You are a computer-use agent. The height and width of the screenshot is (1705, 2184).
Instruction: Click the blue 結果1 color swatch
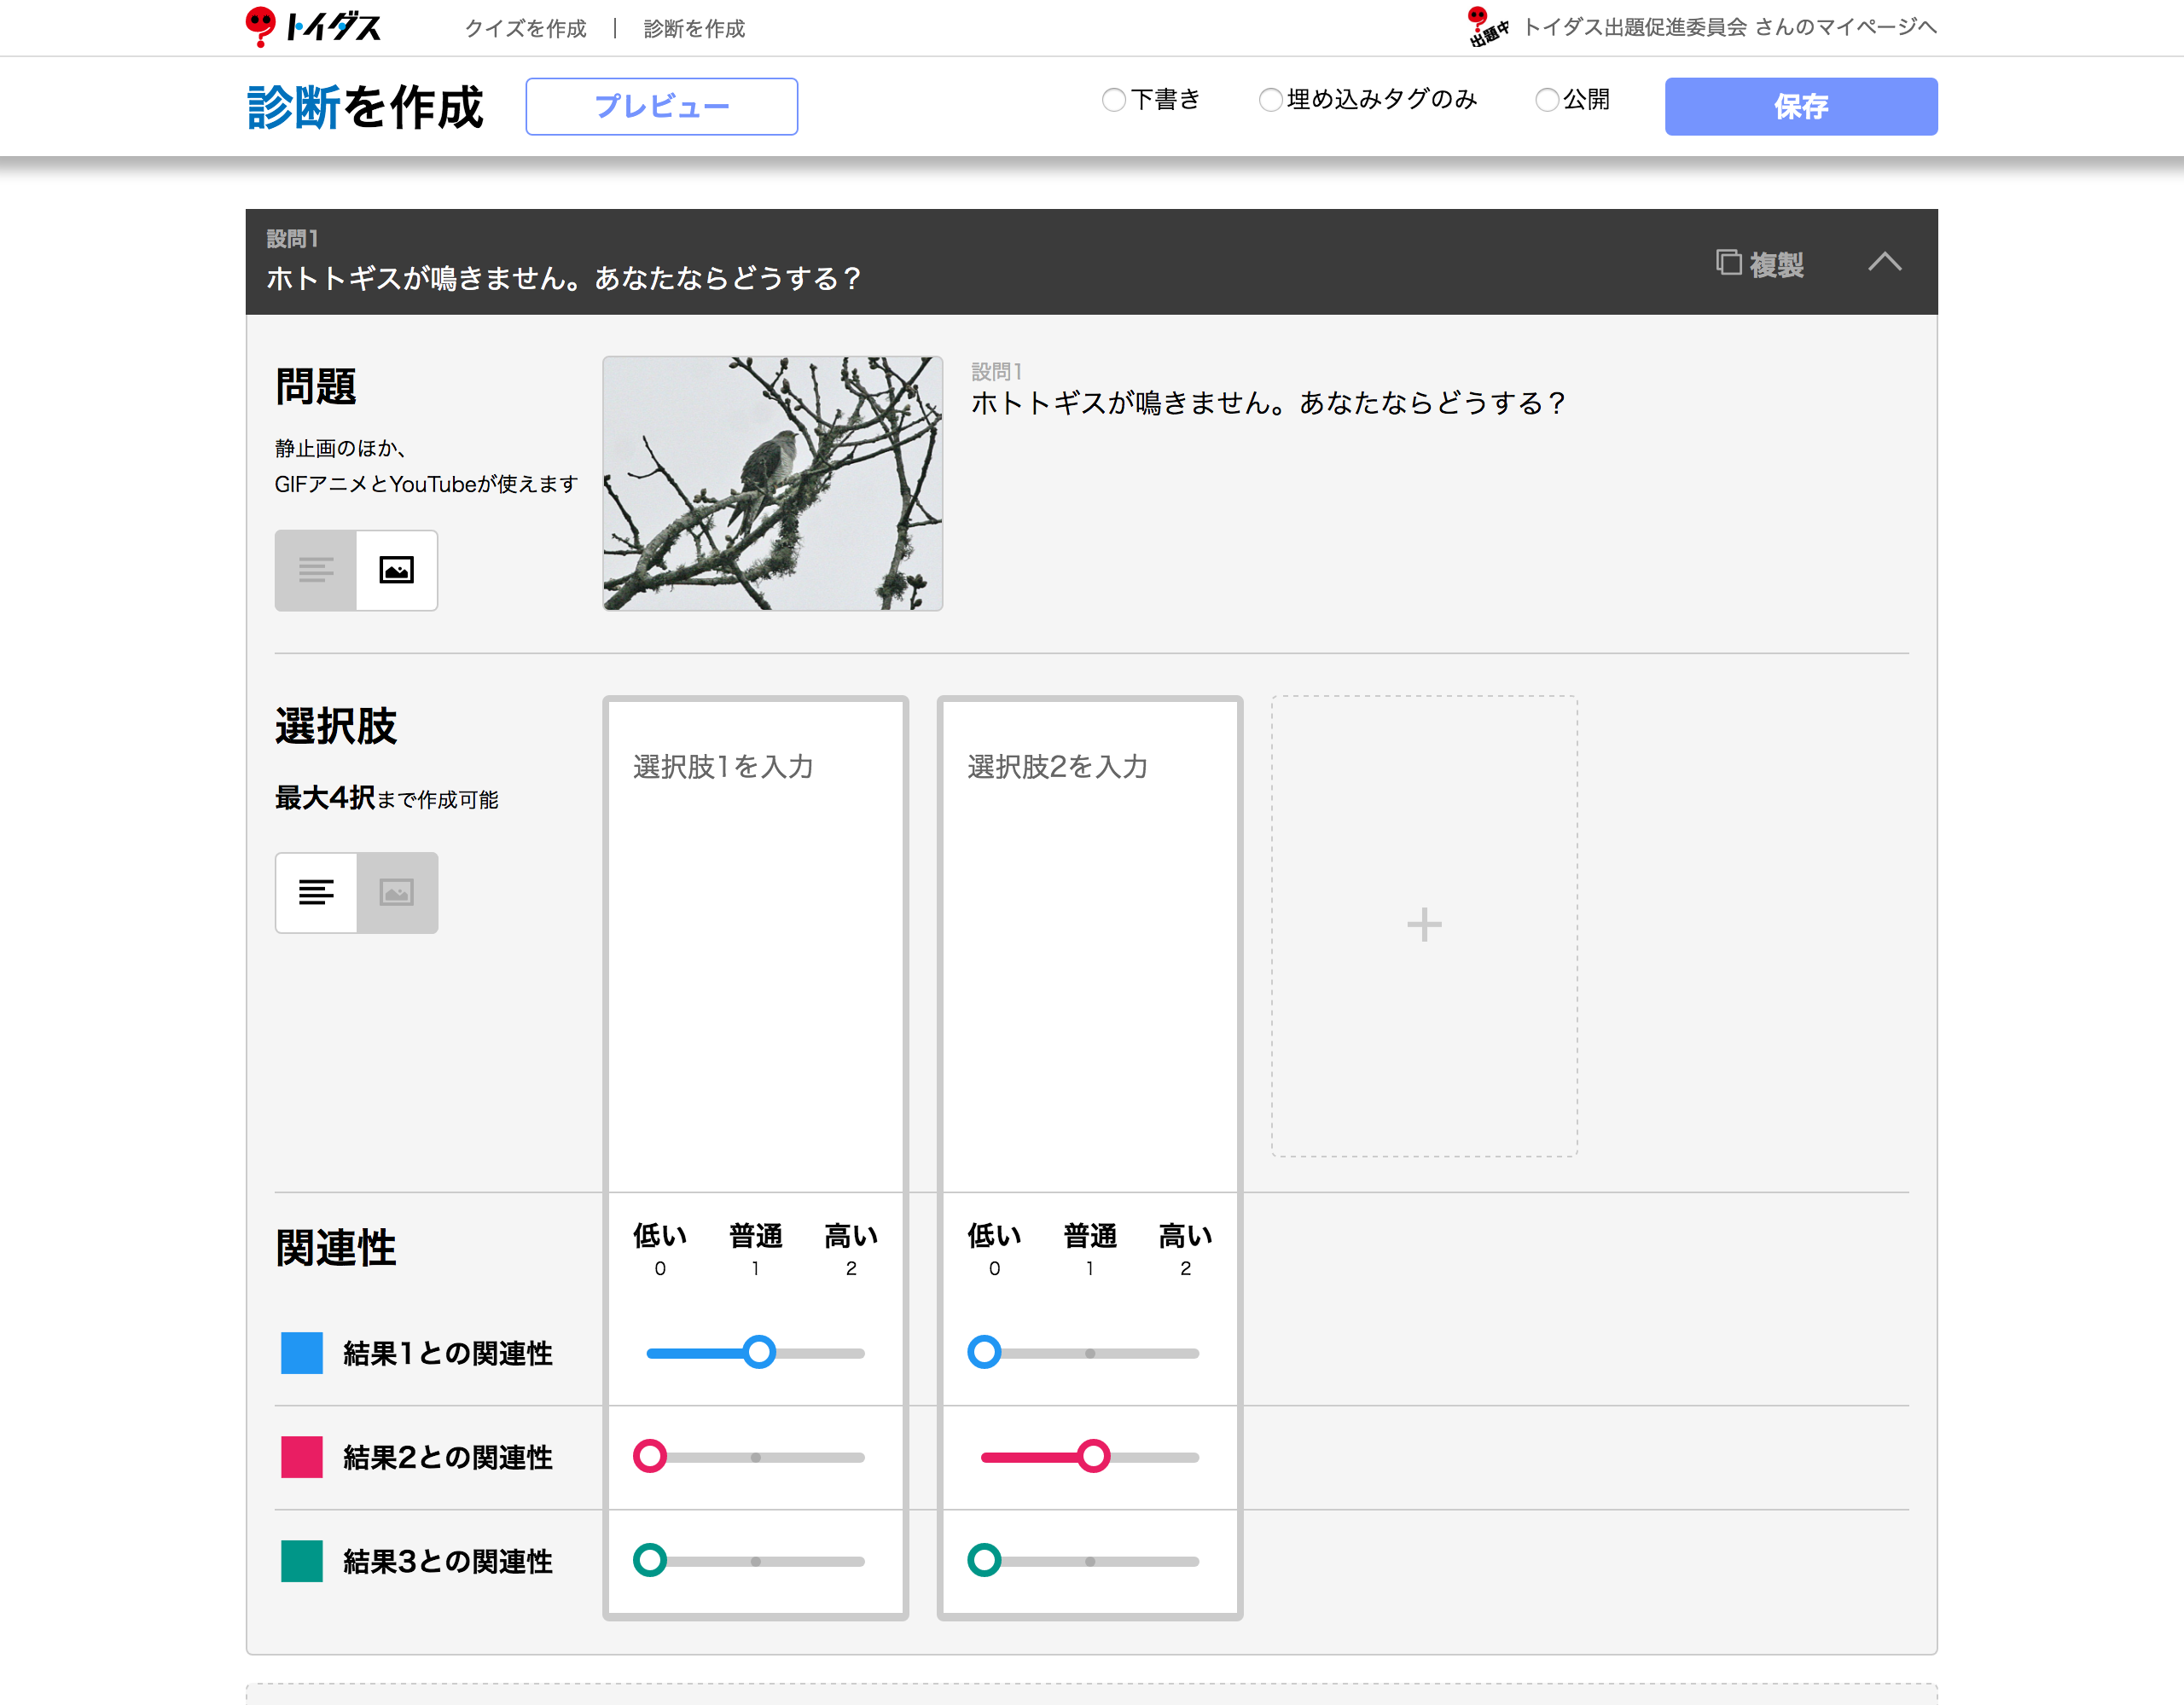(x=301, y=1353)
